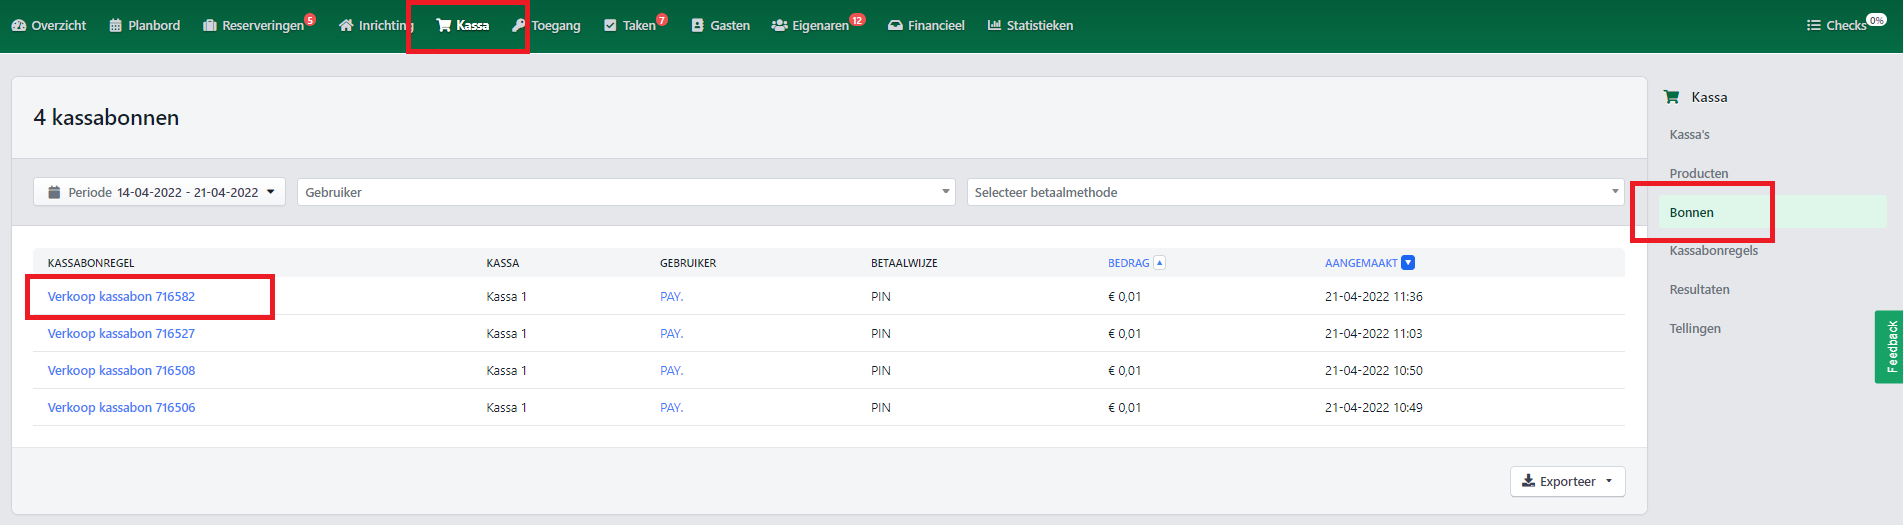
Task: Open the Toegang tab
Action: 546,25
